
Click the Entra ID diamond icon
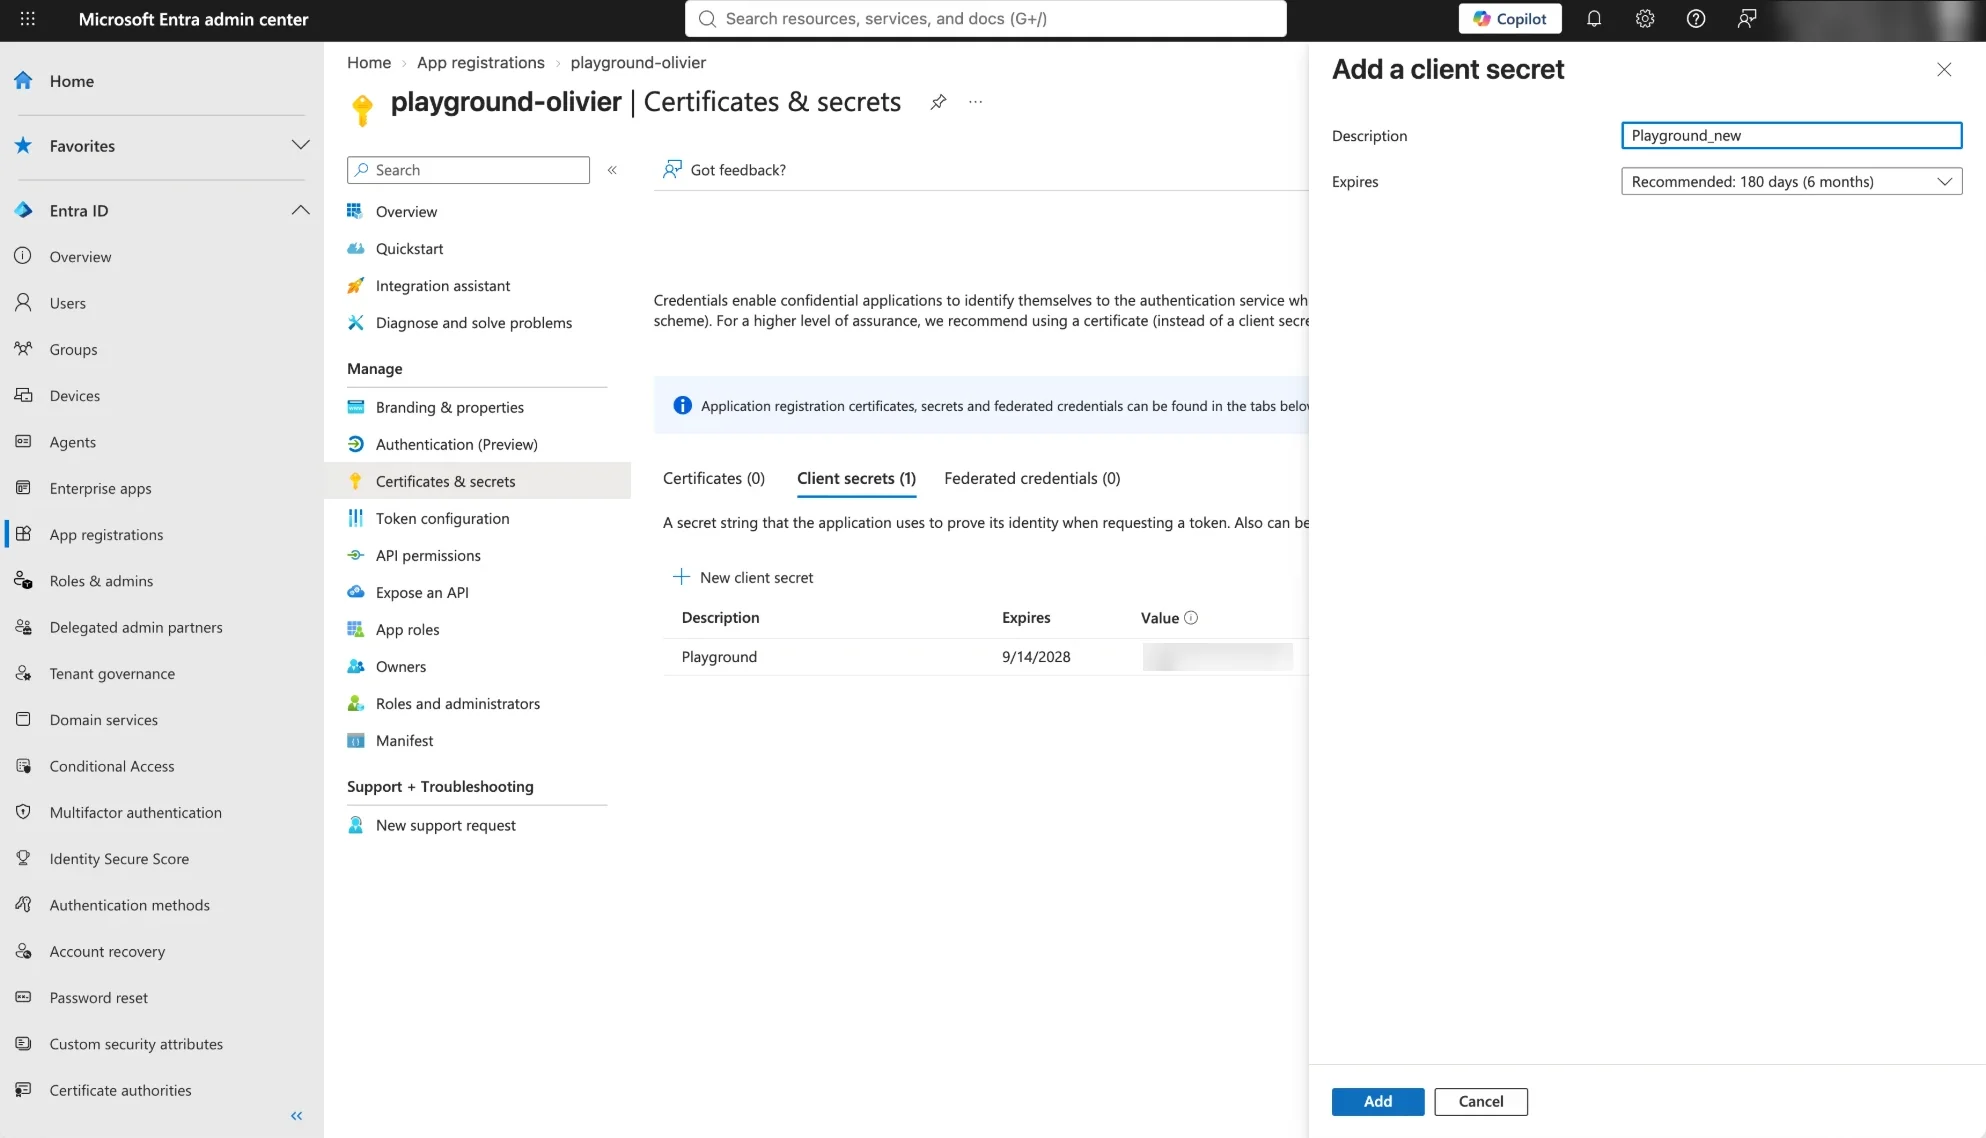tap(23, 211)
